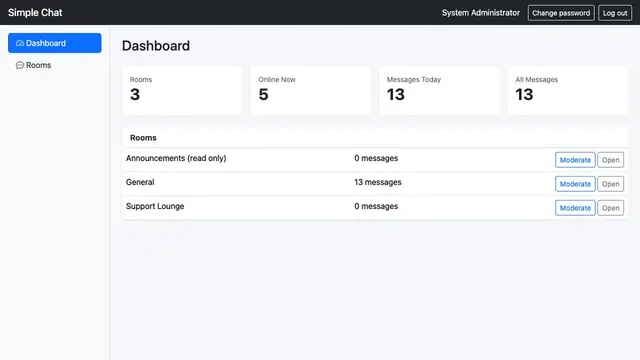Click the Dashboard page heading
Viewport: 640px width, 360px height.
tap(156, 46)
